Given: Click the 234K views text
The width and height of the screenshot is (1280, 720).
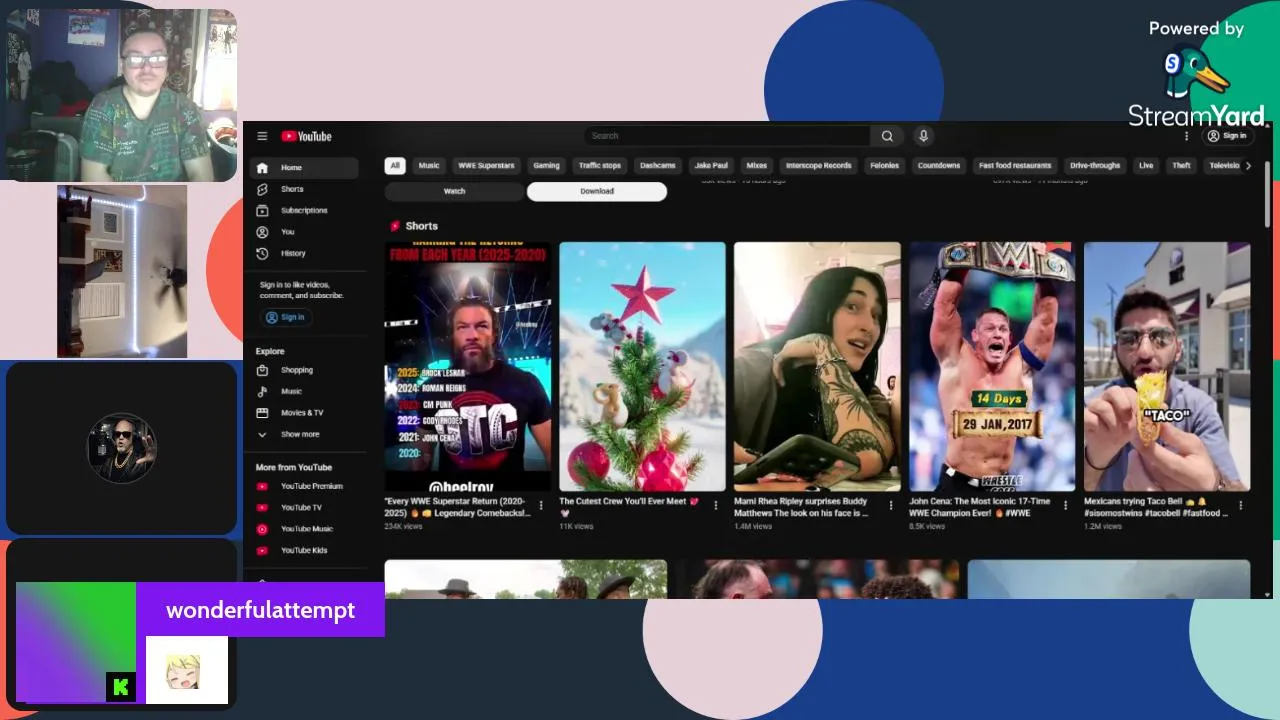Looking at the screenshot, I should [x=403, y=526].
